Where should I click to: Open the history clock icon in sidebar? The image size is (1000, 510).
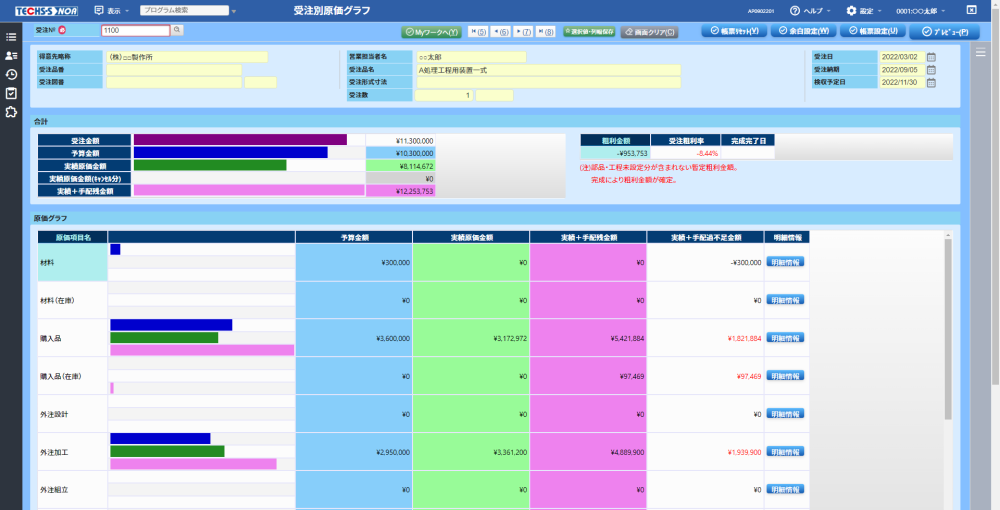click(x=11, y=74)
